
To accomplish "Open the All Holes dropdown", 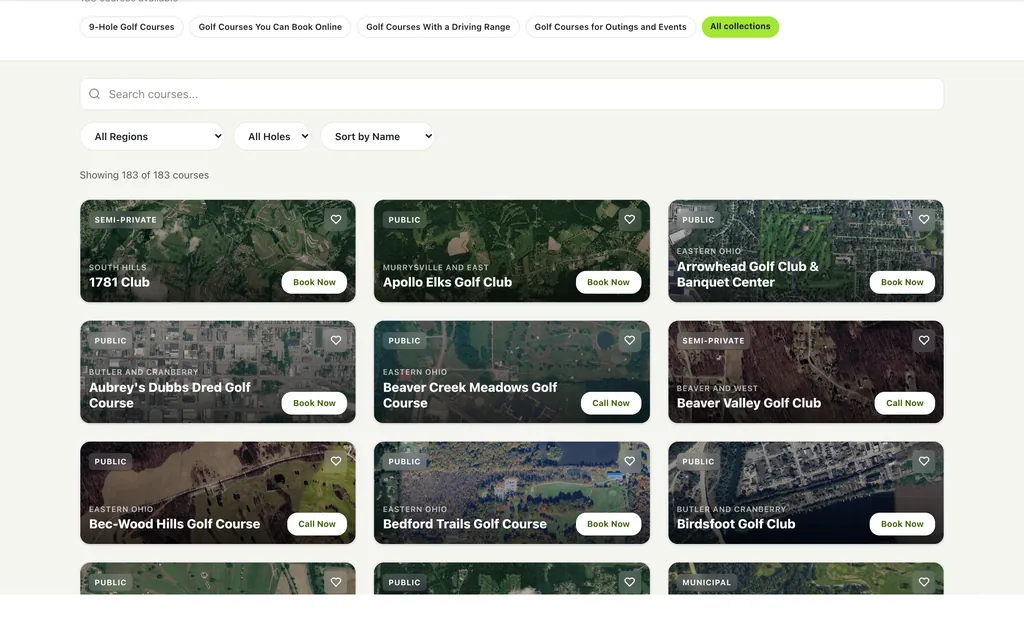I will [272, 136].
